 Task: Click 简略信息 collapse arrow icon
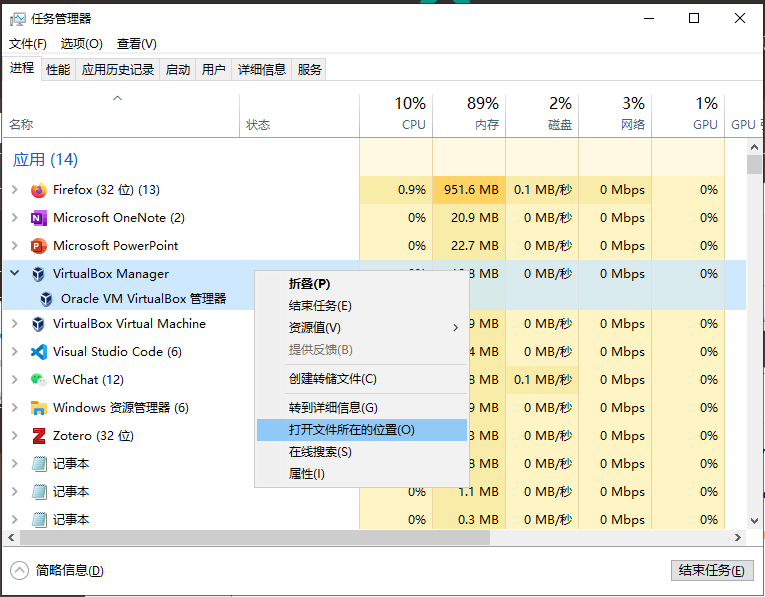click(x=19, y=570)
